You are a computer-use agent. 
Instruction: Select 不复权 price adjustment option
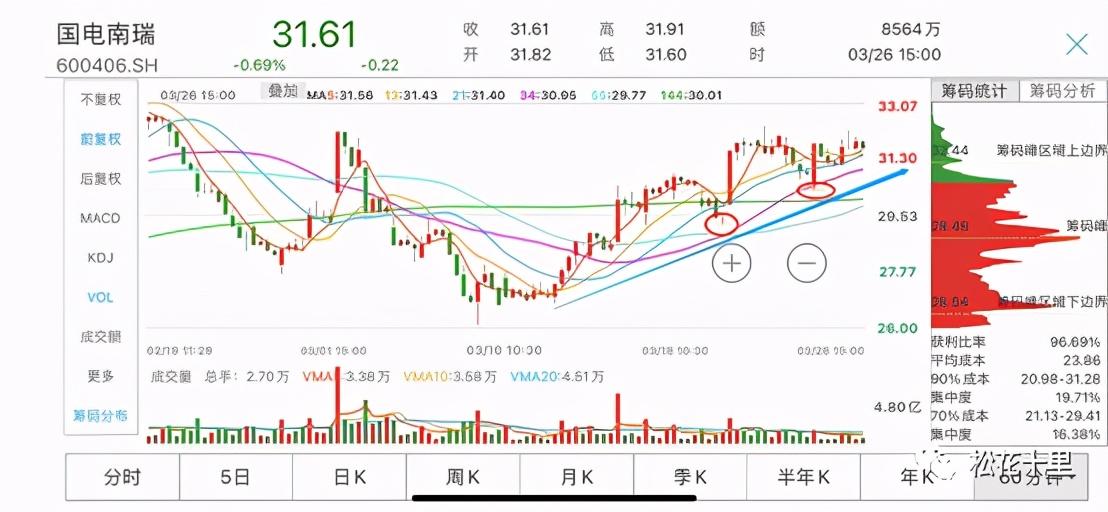coord(101,100)
